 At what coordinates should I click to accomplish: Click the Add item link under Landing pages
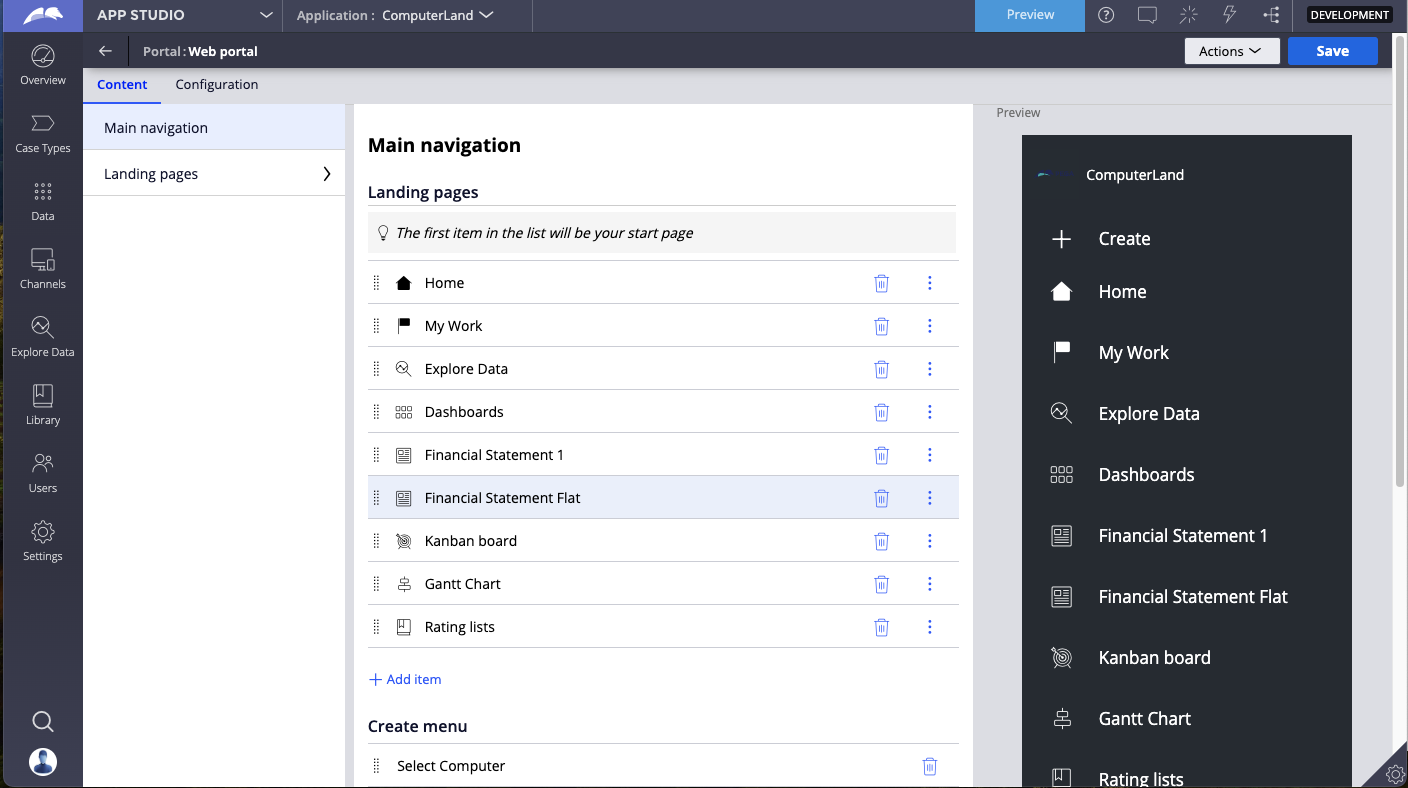[x=404, y=679]
